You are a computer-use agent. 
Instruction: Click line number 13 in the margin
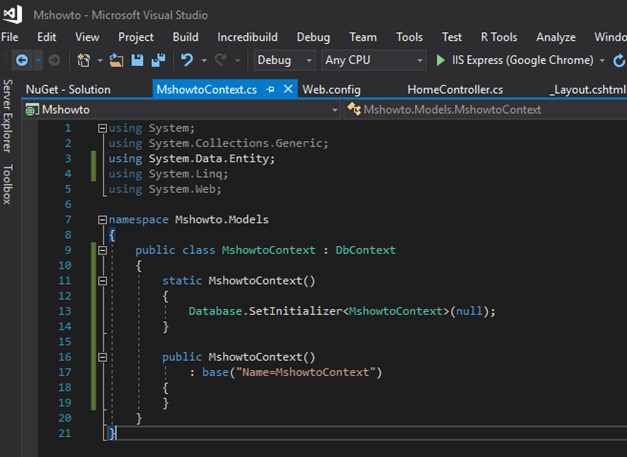(x=65, y=311)
